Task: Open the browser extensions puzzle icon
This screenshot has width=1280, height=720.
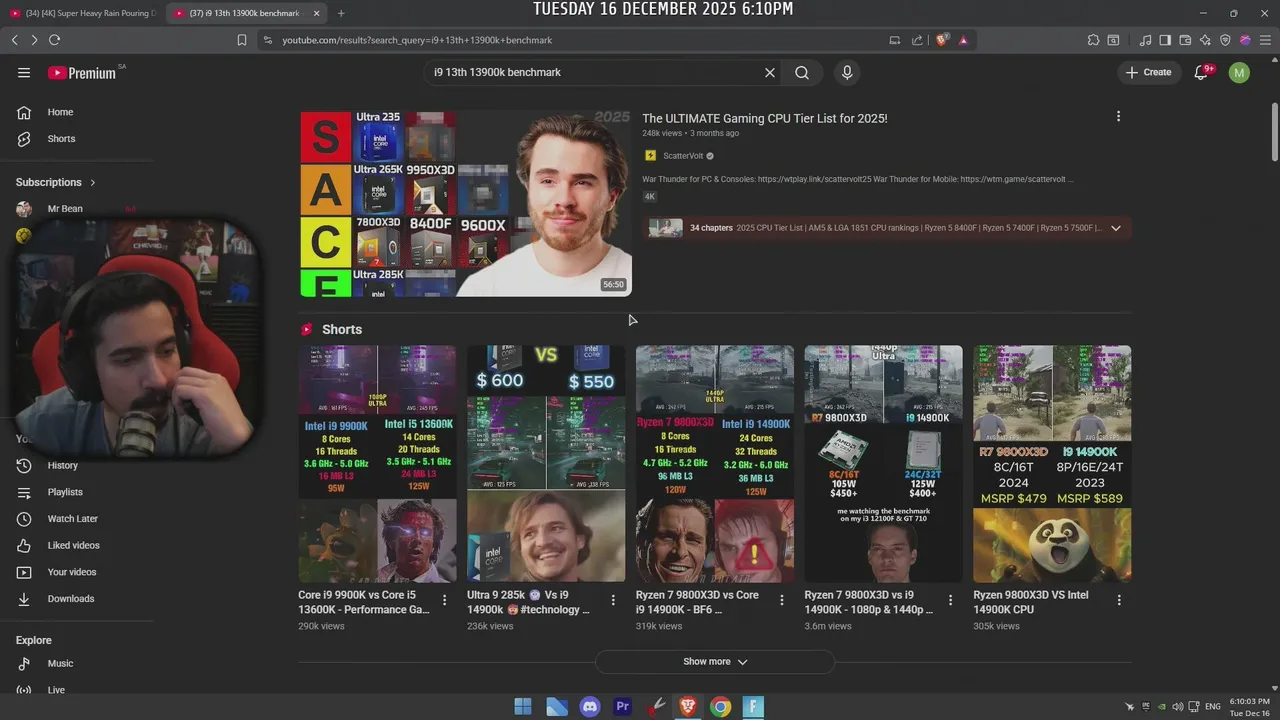Action: tap(1093, 40)
